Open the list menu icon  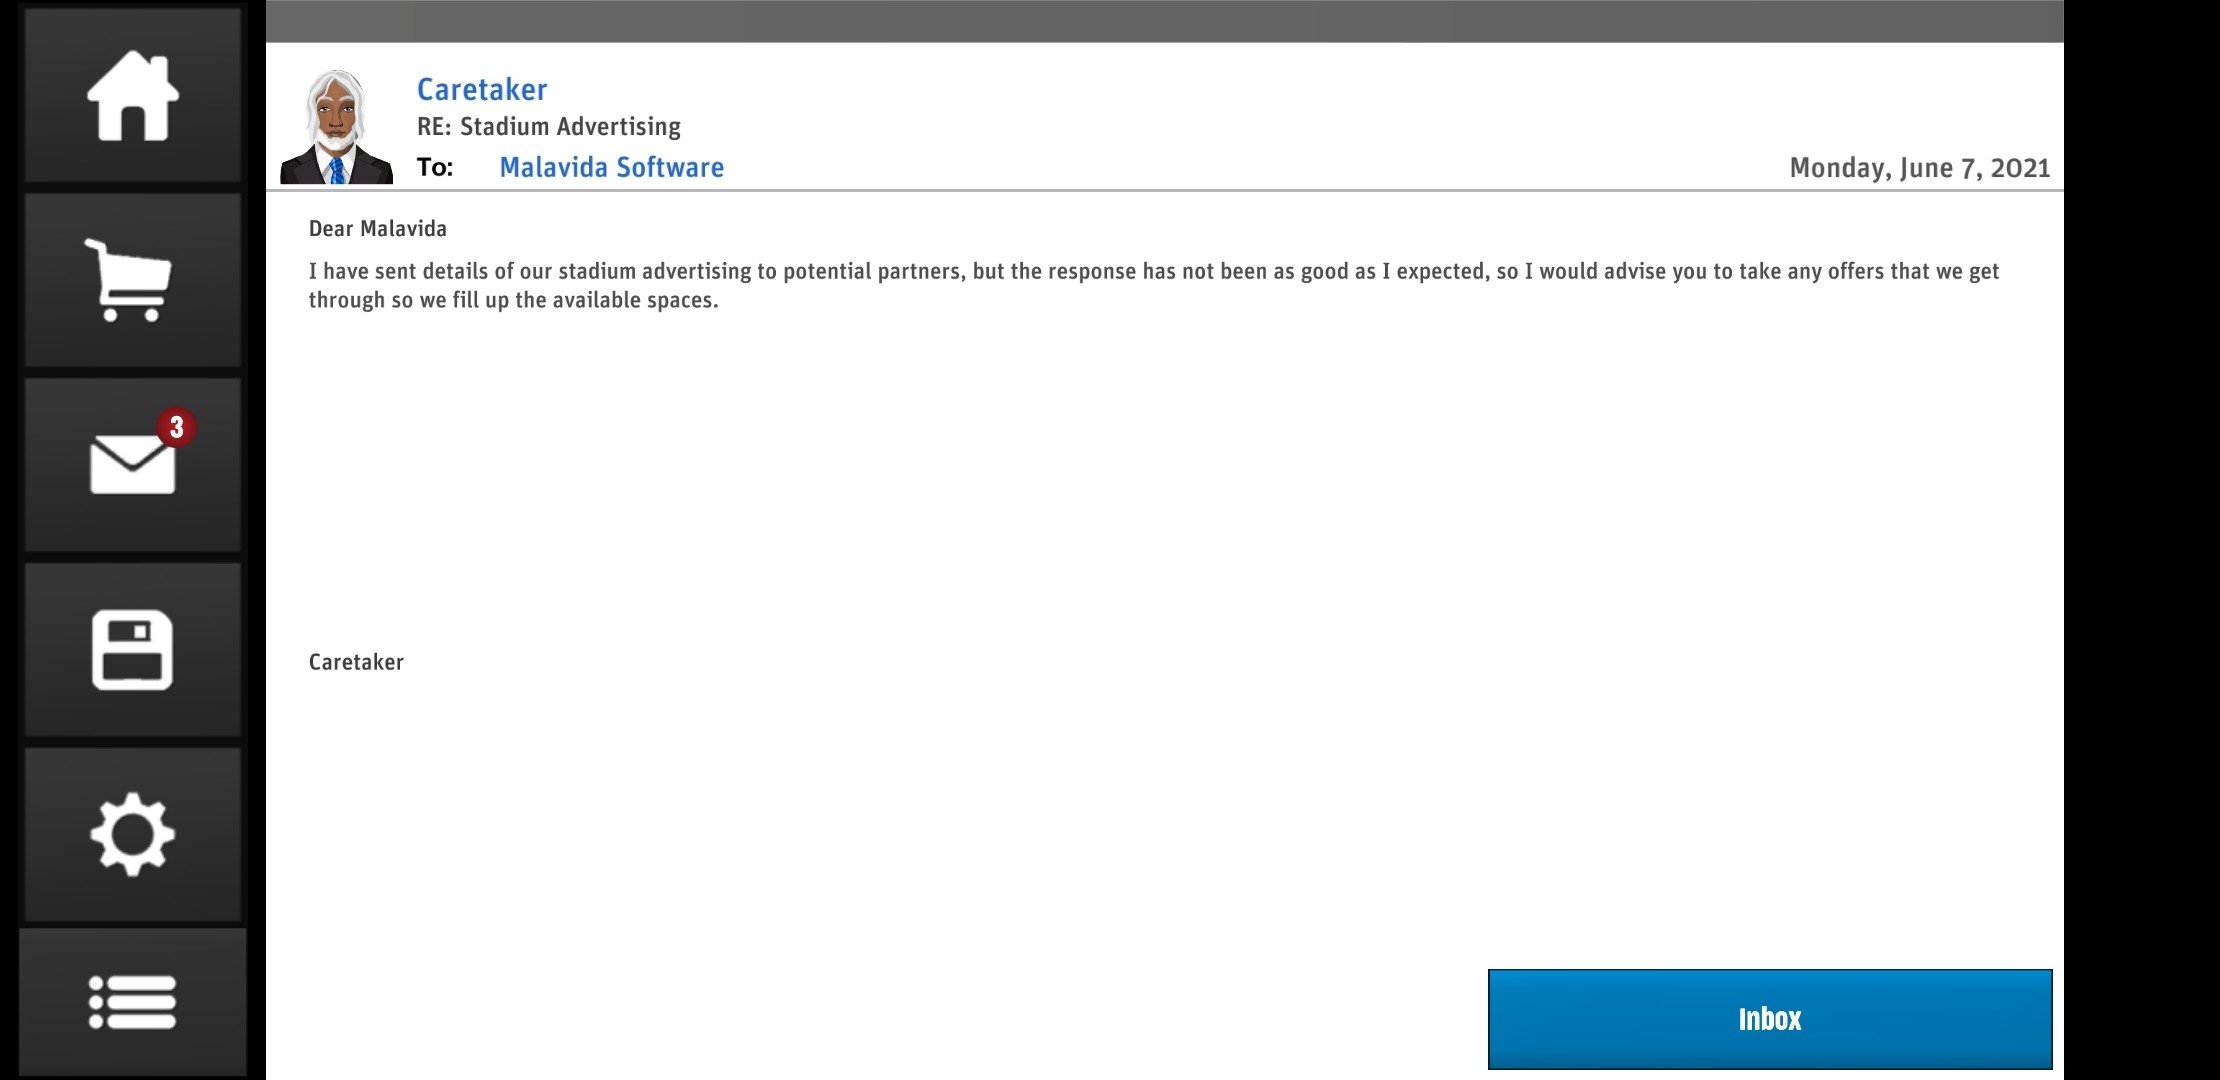[132, 1002]
